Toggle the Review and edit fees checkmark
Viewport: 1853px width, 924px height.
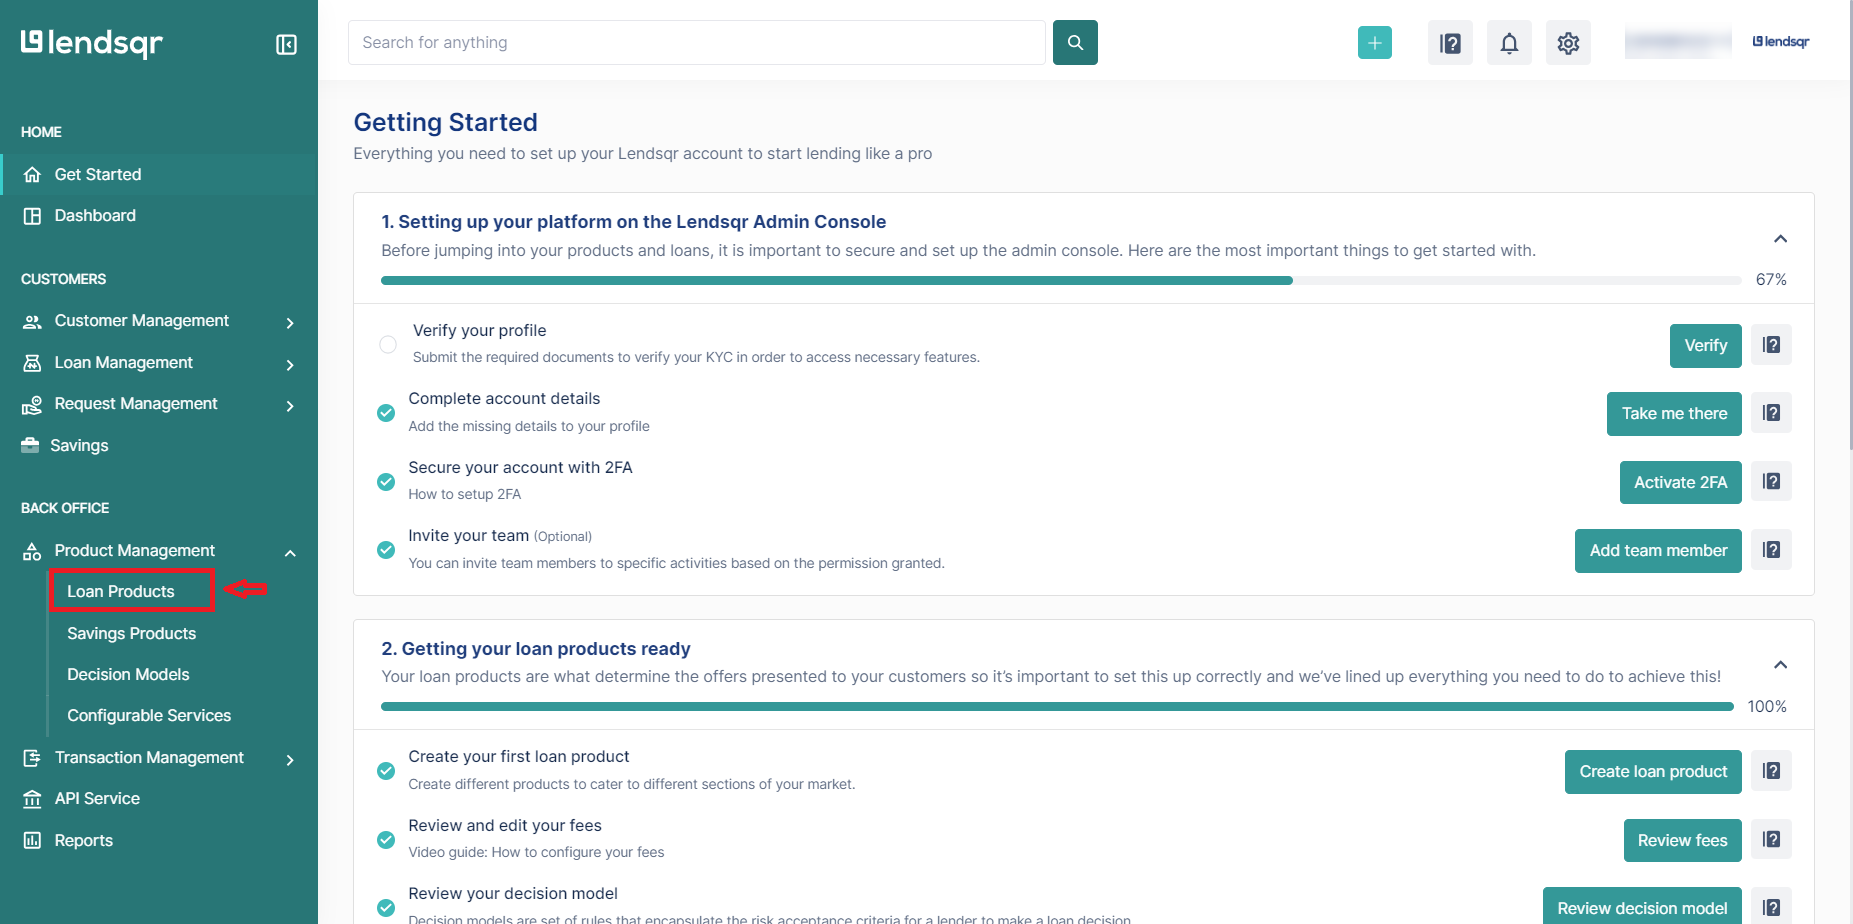[386, 840]
